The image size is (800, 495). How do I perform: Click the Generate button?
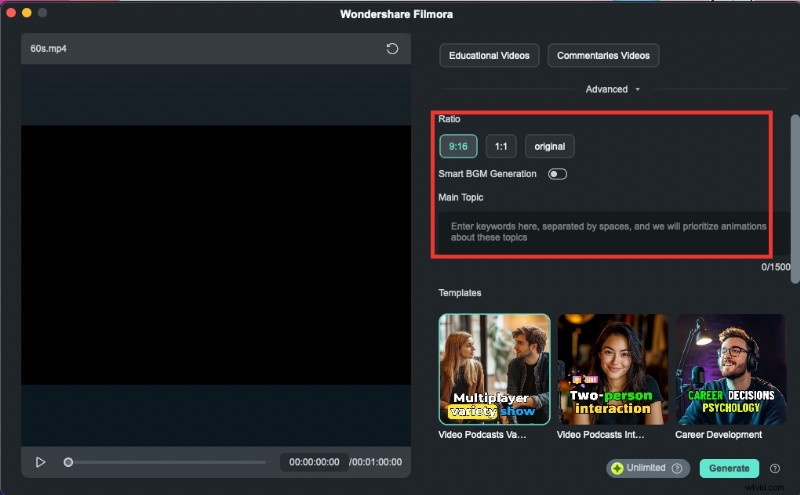[729, 468]
